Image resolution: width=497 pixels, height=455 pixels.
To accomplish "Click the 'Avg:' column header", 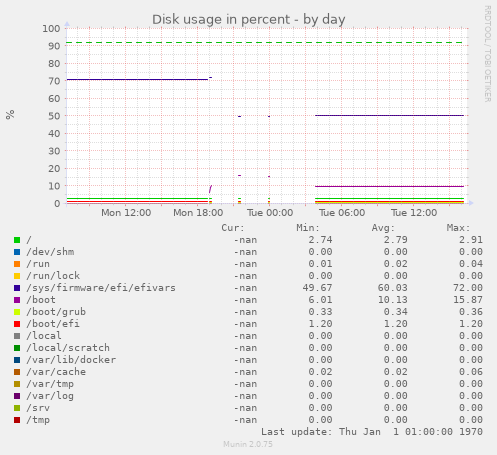I will pos(383,228).
